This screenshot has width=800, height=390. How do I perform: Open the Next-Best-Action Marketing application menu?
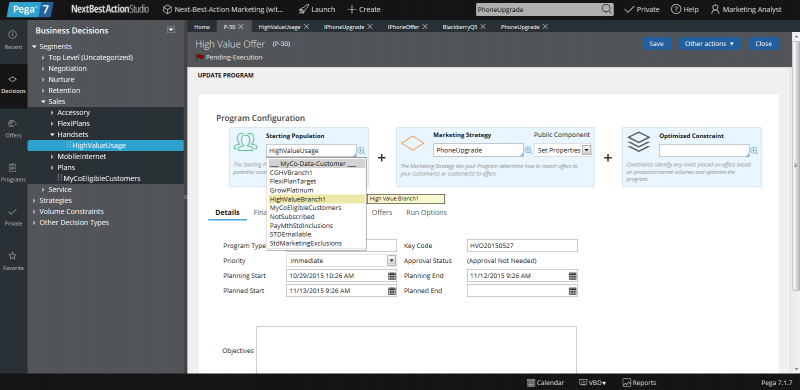[x=223, y=9]
